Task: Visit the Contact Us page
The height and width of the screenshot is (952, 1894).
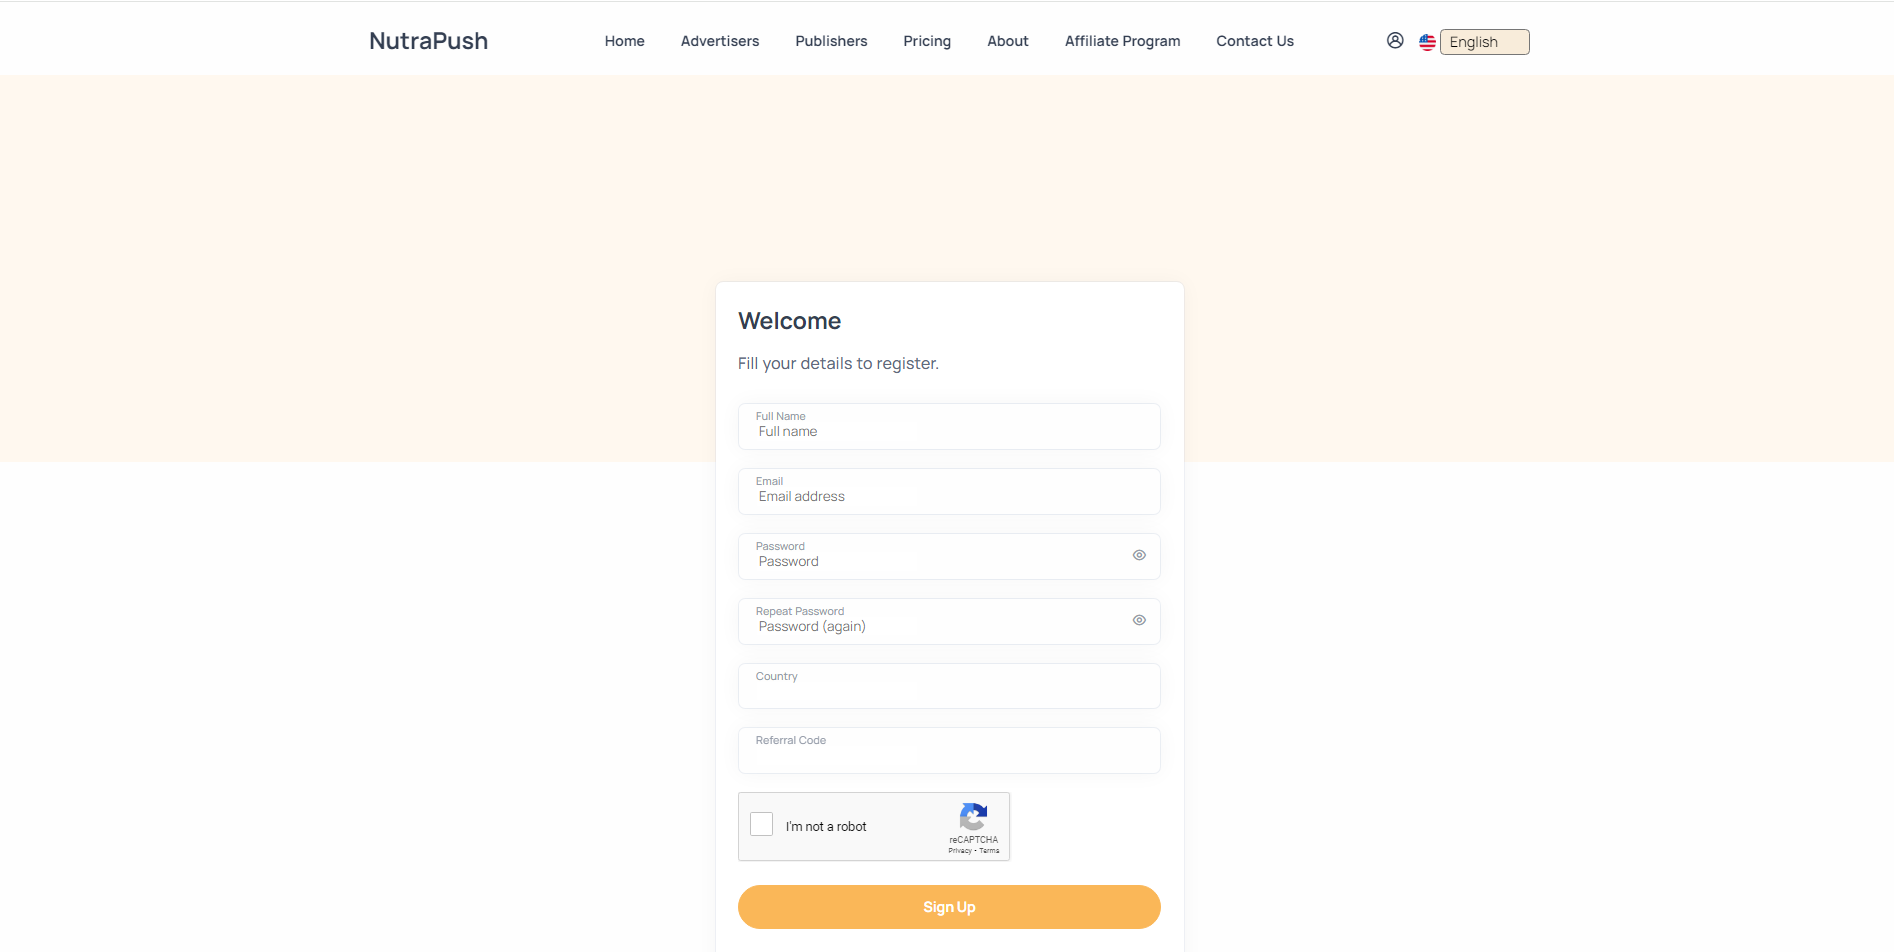Action: coord(1254,41)
